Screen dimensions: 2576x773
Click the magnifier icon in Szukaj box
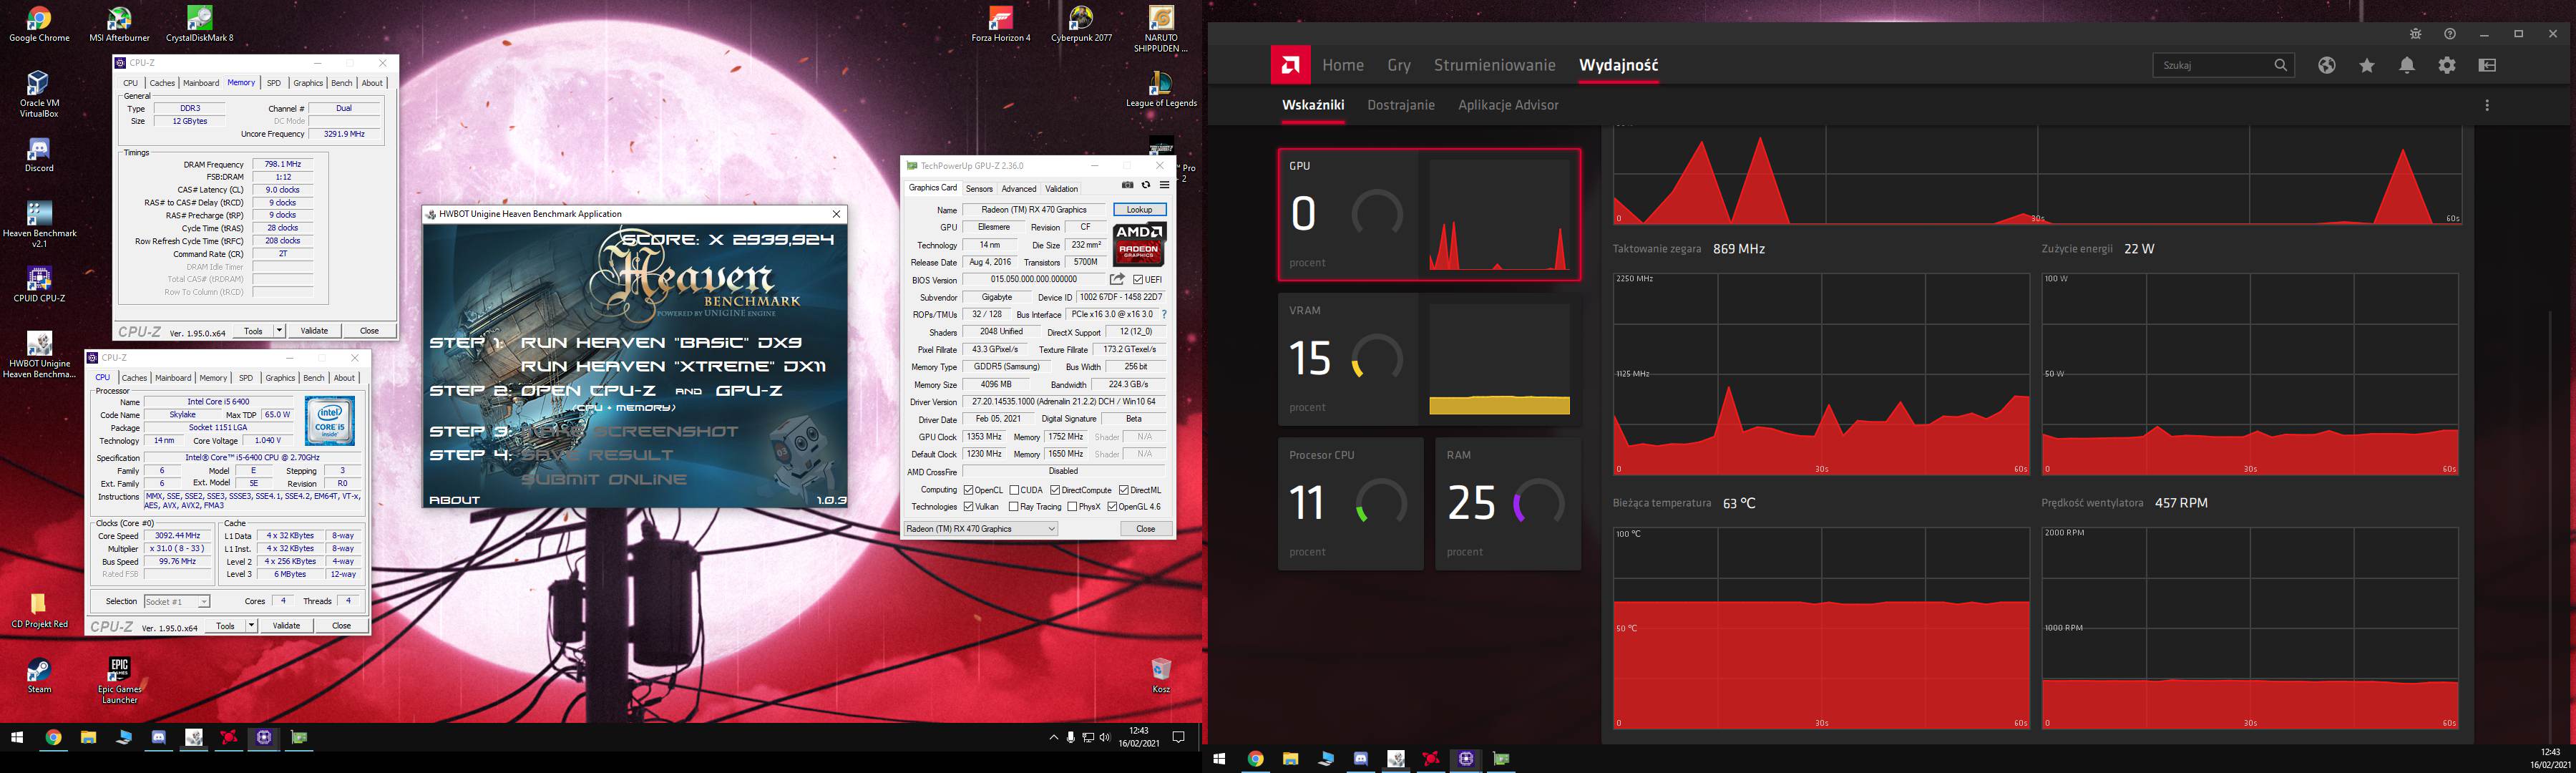(x=2280, y=65)
